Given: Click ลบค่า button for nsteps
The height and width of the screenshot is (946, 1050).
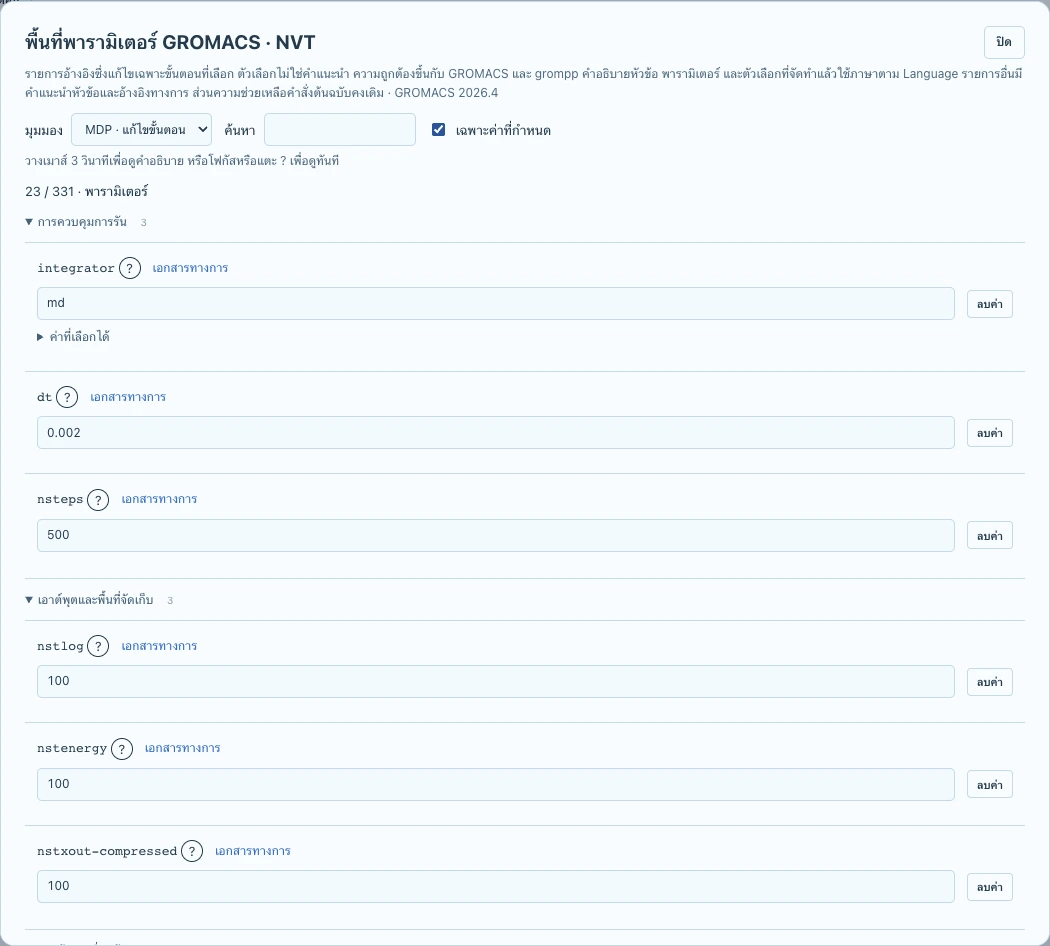Looking at the screenshot, I should (x=990, y=536).
